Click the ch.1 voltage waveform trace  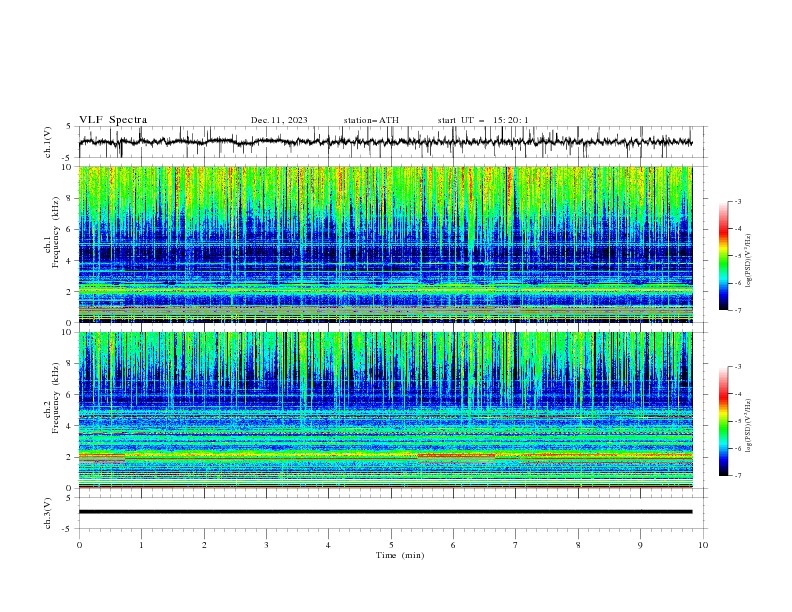pyautogui.click(x=385, y=142)
